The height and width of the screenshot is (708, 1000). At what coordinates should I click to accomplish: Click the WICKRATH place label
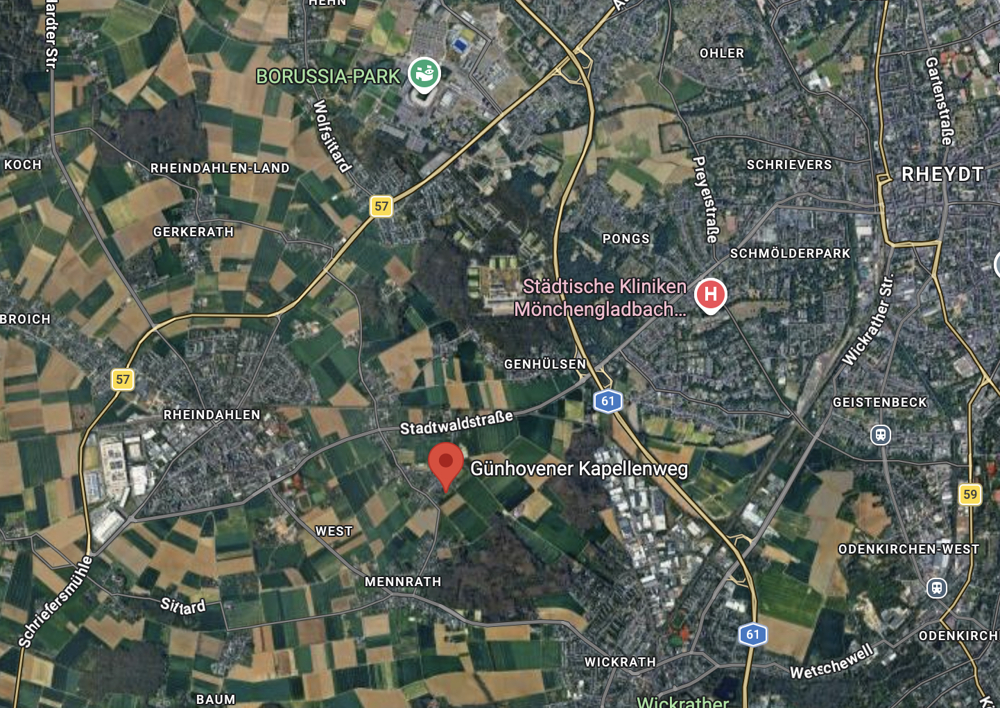(x=621, y=662)
